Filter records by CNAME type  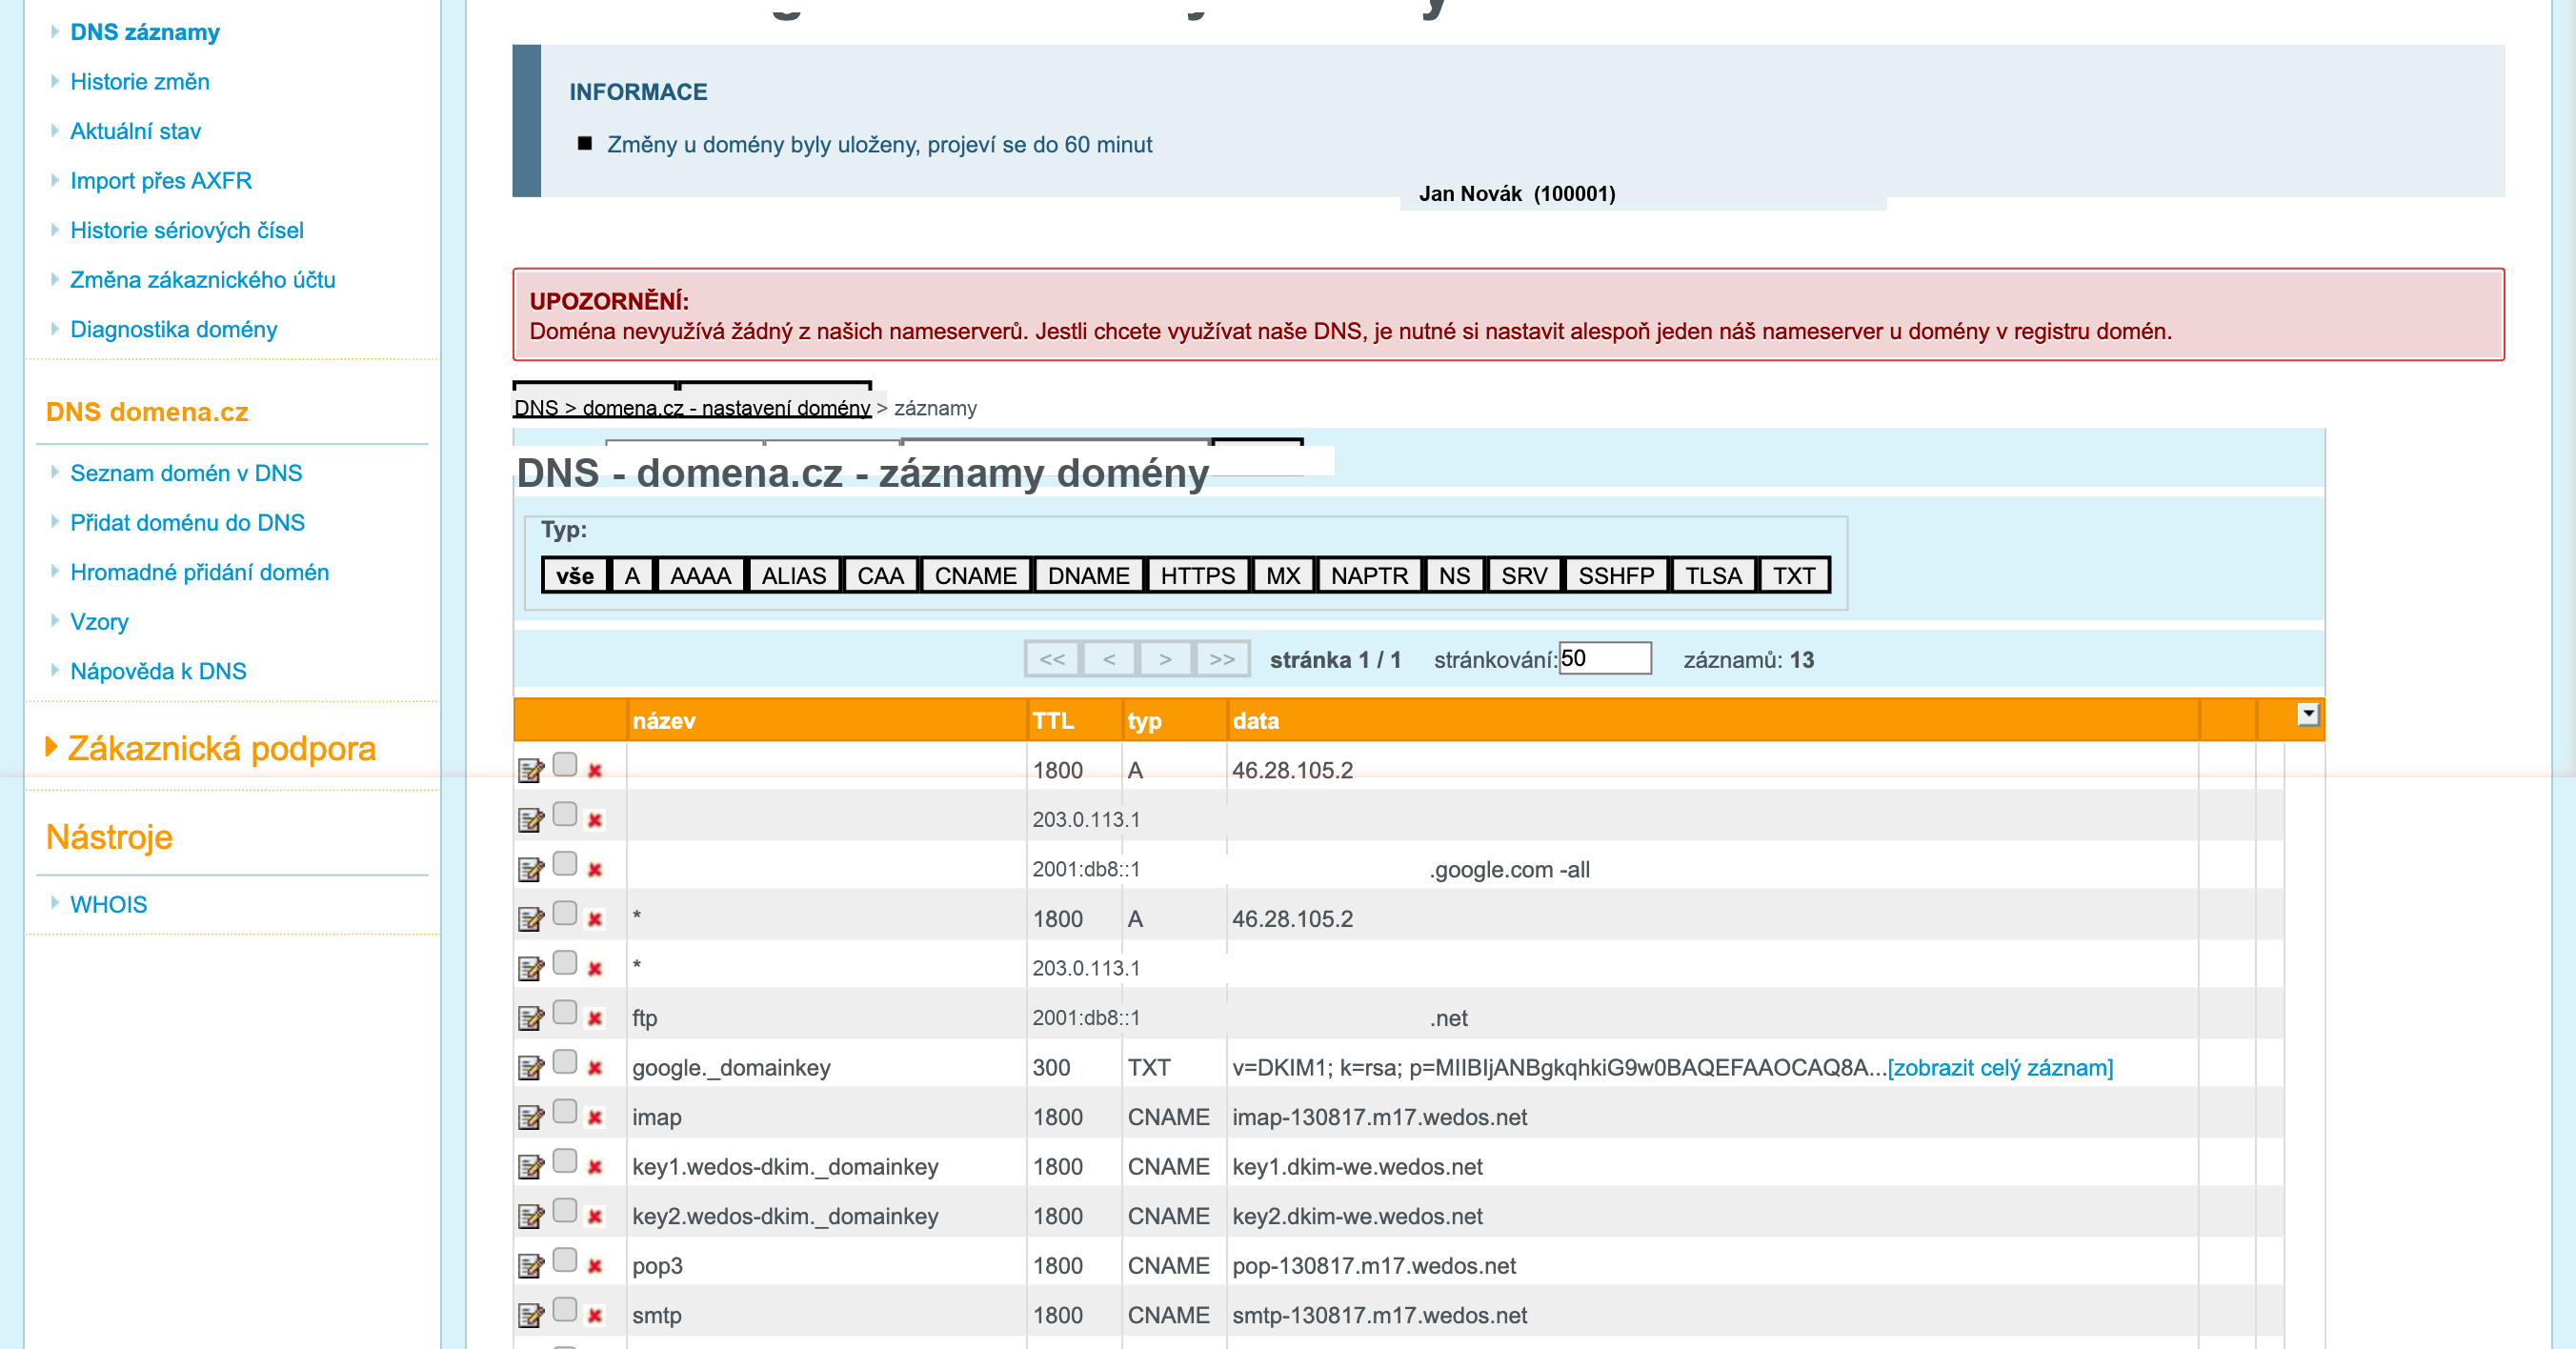pos(974,576)
